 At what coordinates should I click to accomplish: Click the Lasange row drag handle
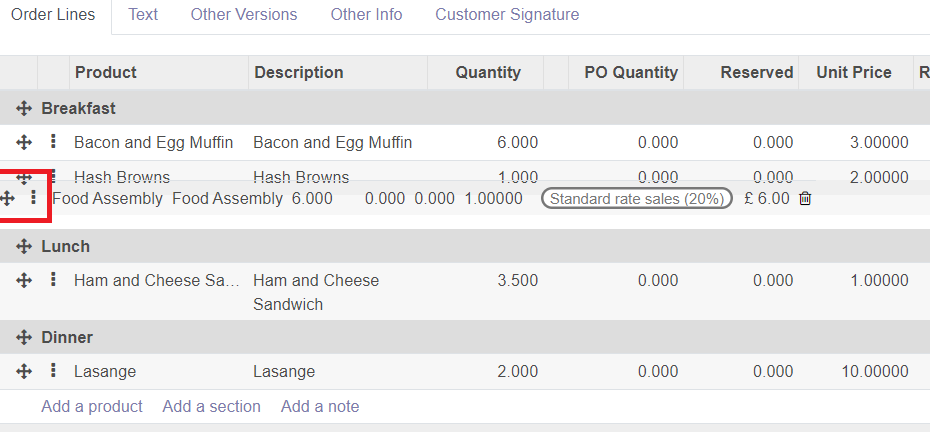click(x=24, y=371)
